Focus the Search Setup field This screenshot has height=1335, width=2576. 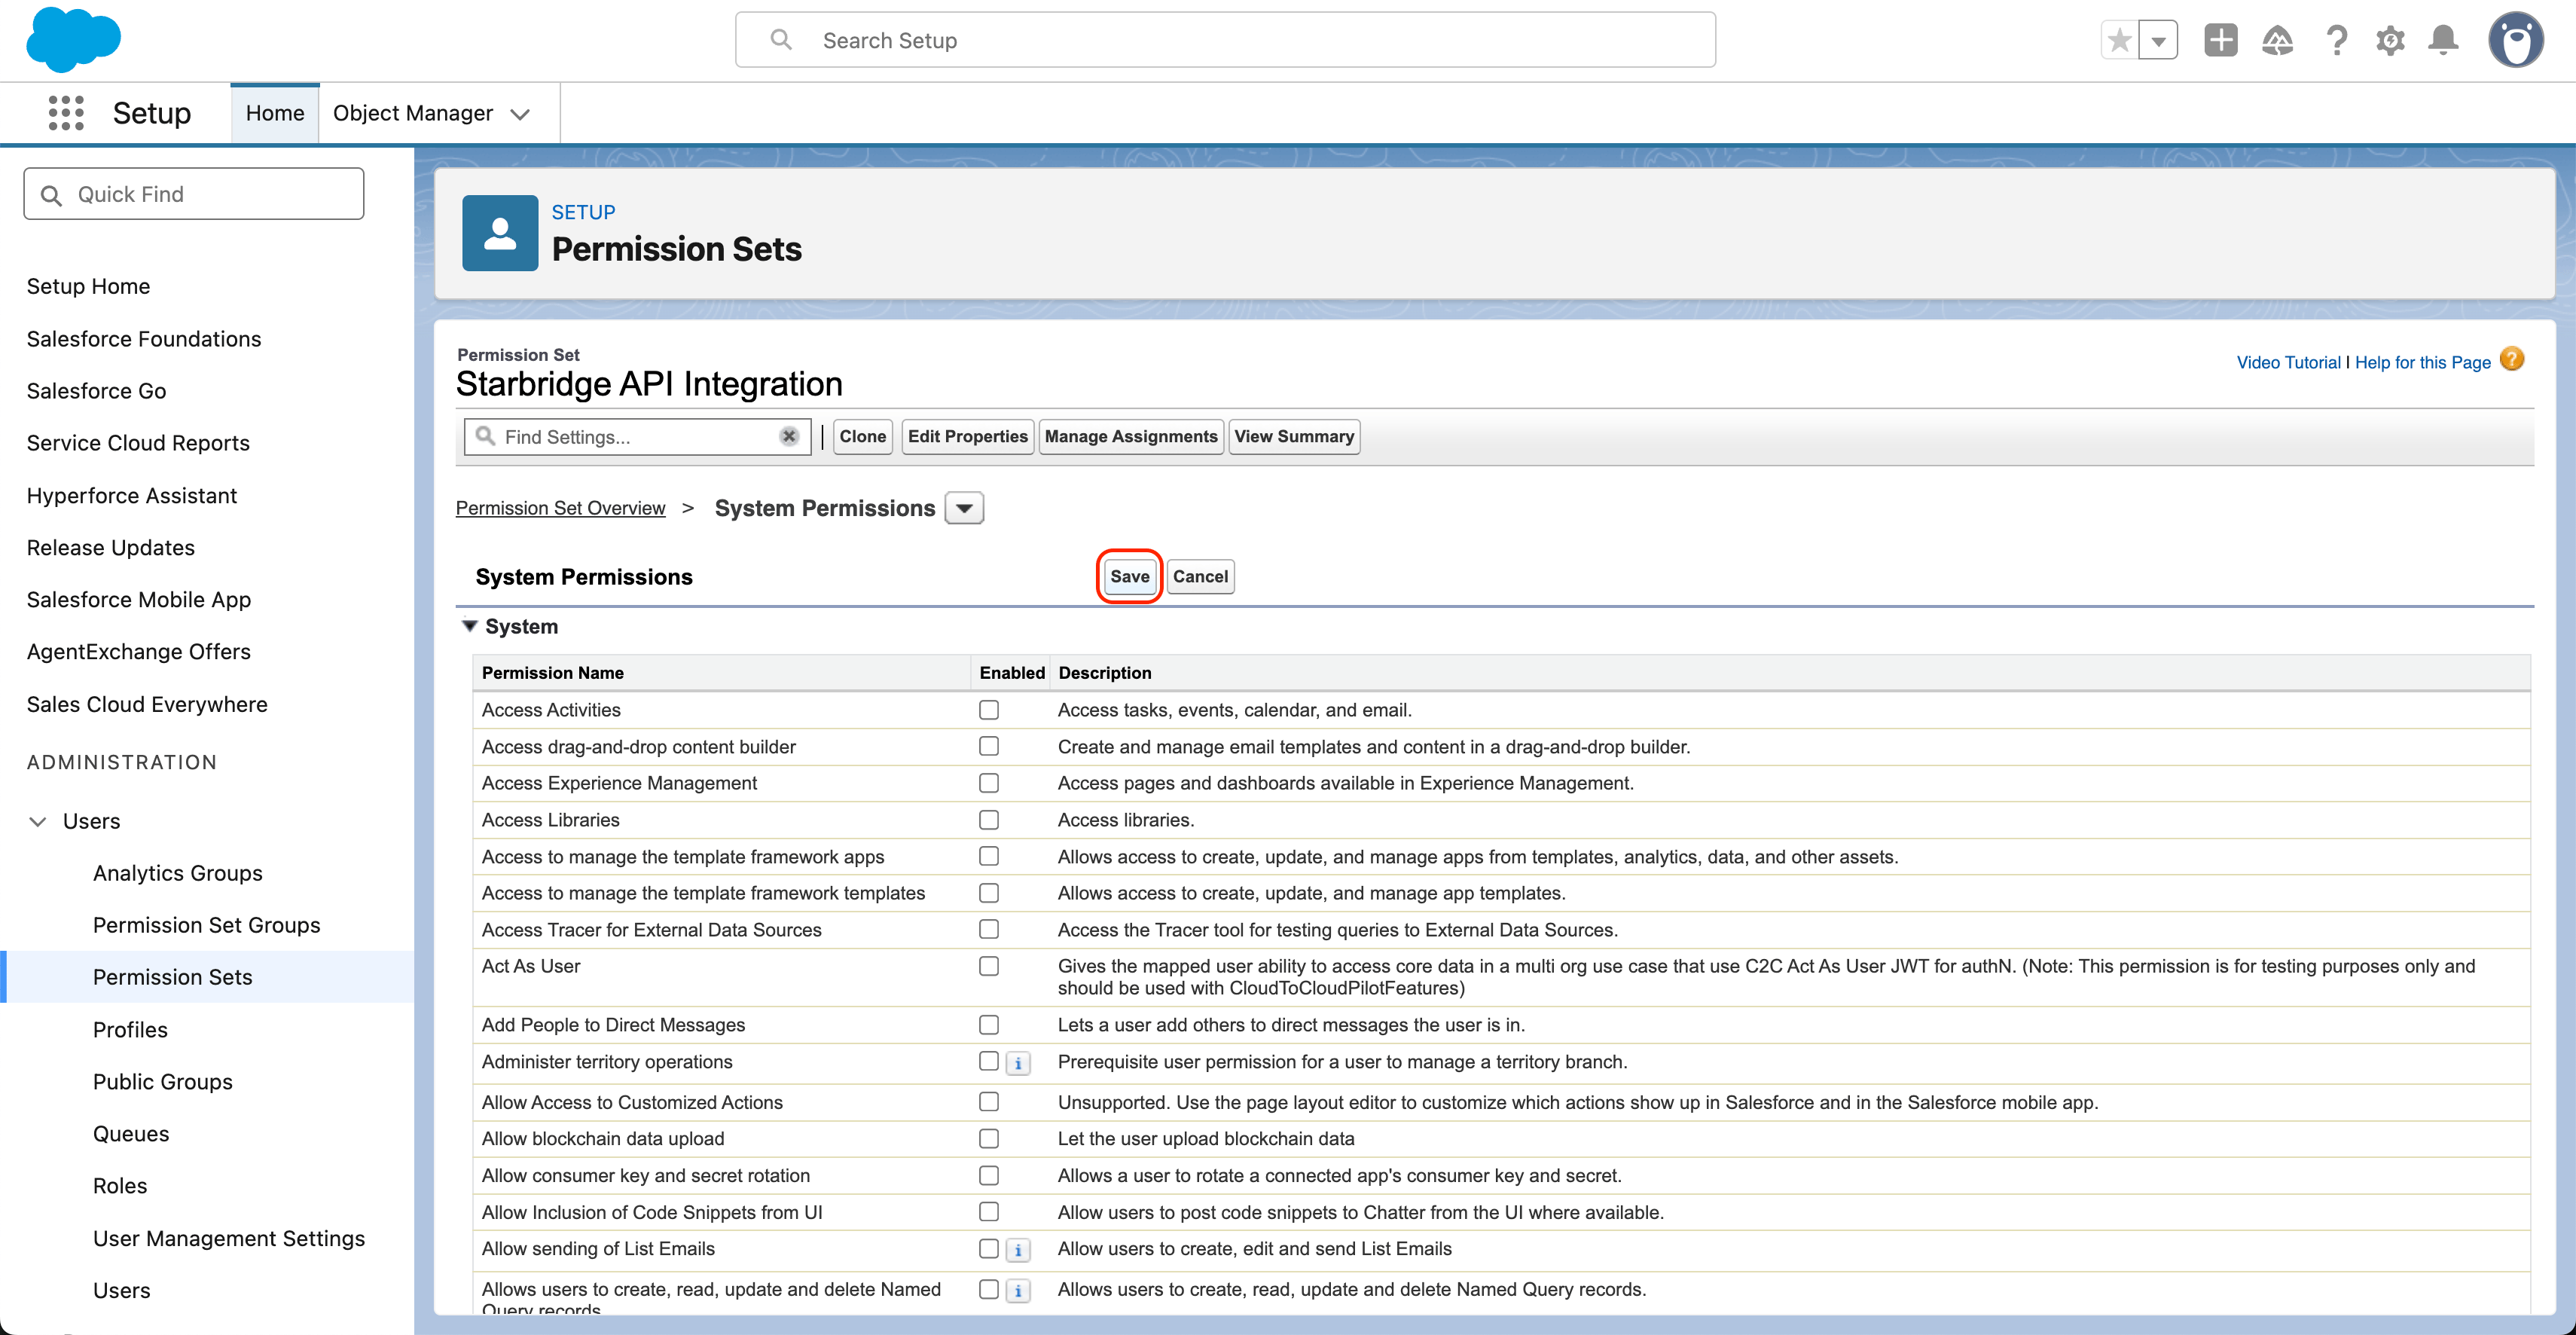(x=1225, y=40)
